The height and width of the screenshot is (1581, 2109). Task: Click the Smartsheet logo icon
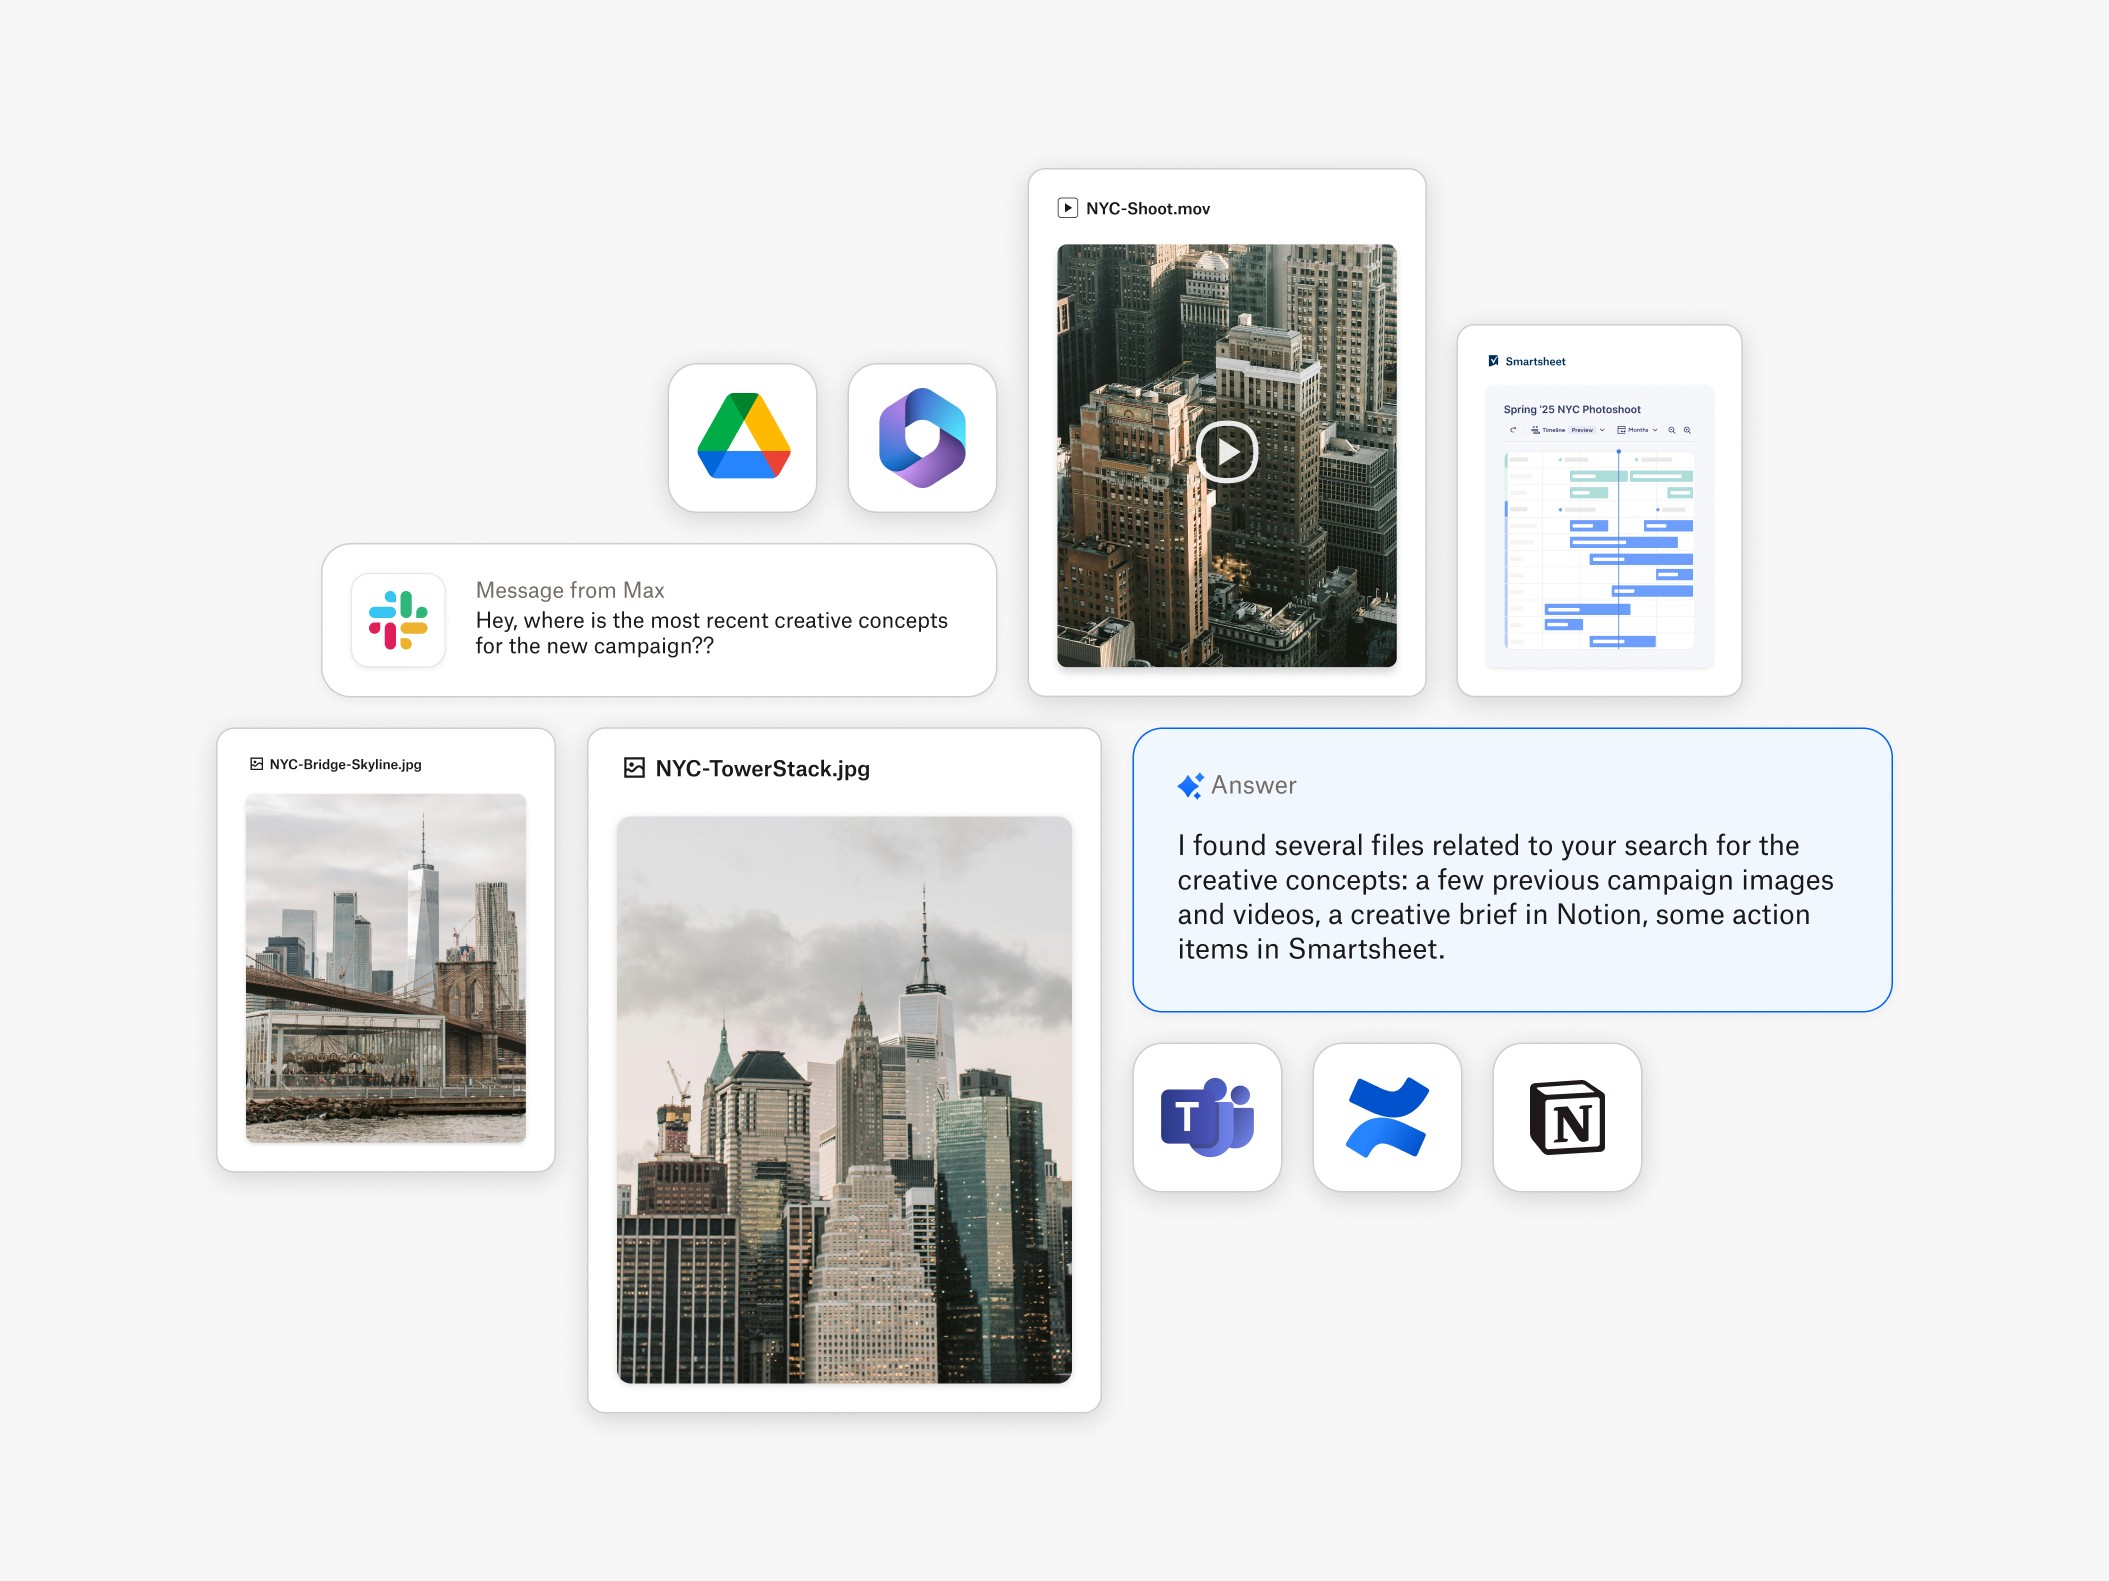[1493, 361]
